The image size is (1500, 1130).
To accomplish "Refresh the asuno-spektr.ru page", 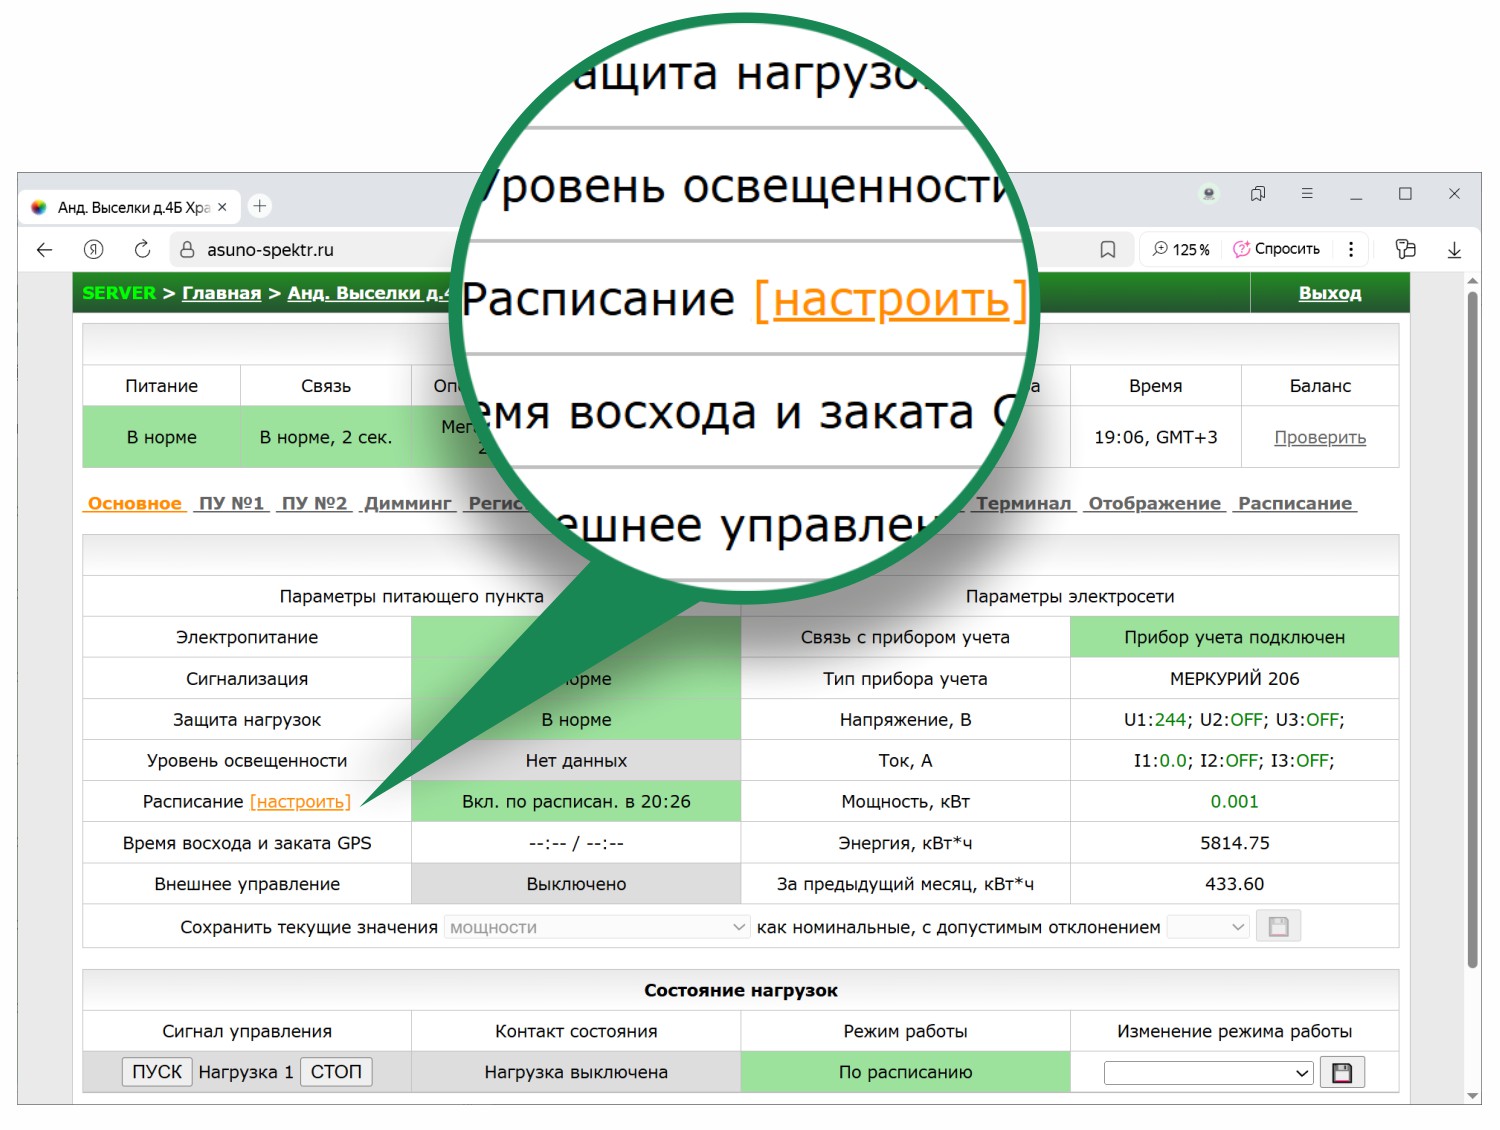I will tap(142, 249).
